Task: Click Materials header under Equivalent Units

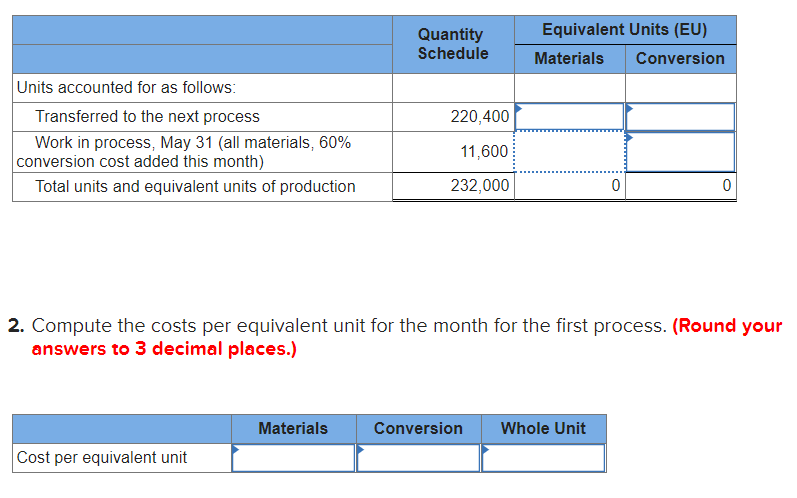Action: [569, 58]
